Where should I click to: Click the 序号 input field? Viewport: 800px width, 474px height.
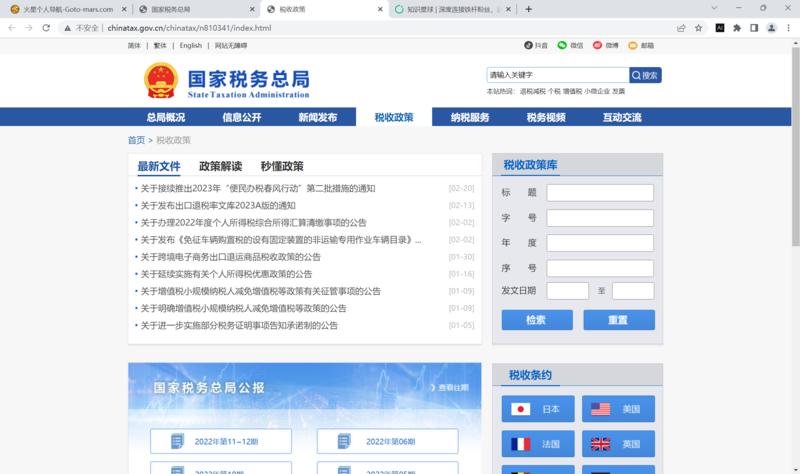pyautogui.click(x=600, y=268)
